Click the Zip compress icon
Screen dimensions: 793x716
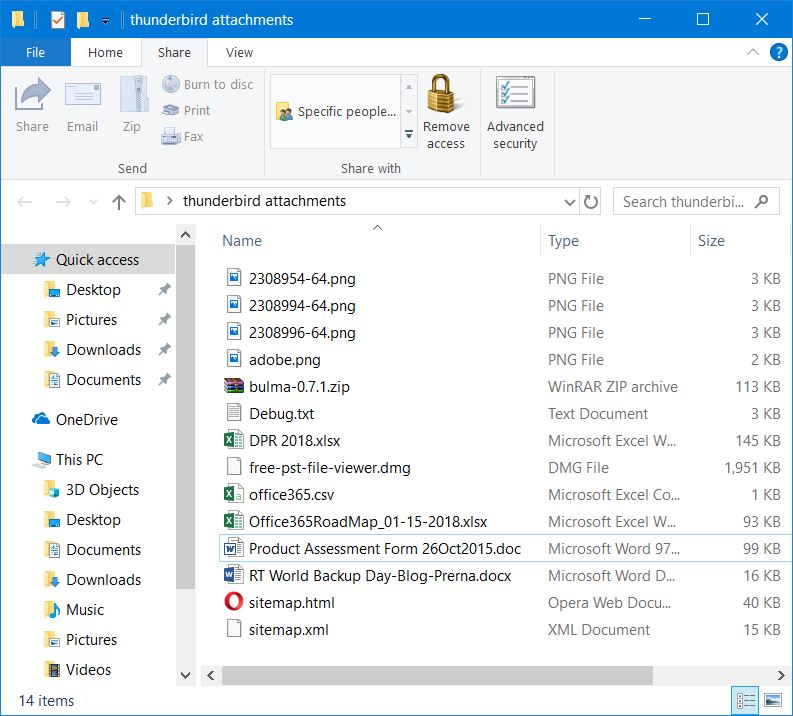point(134,94)
